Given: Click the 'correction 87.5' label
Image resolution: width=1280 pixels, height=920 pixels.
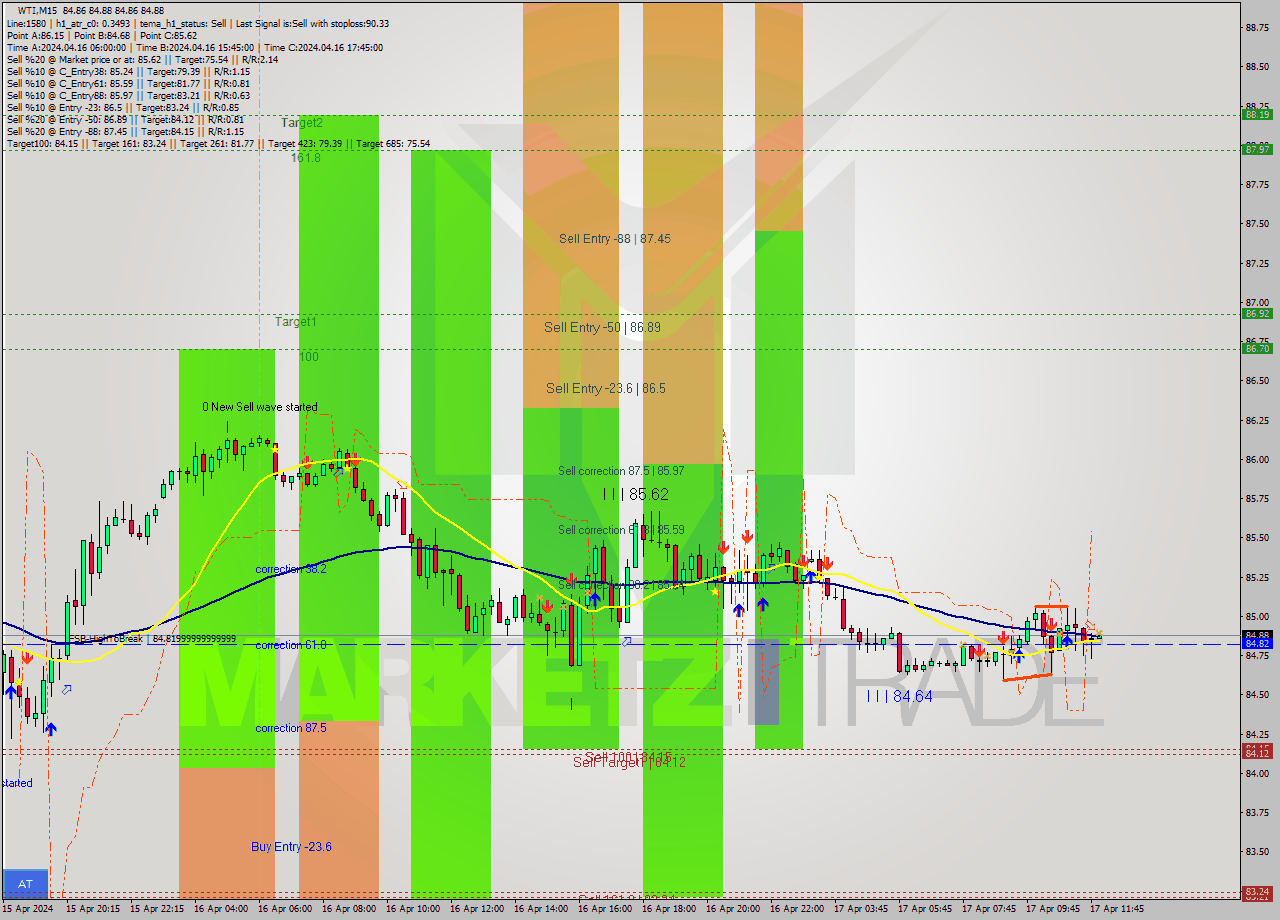Looking at the screenshot, I should [291, 728].
